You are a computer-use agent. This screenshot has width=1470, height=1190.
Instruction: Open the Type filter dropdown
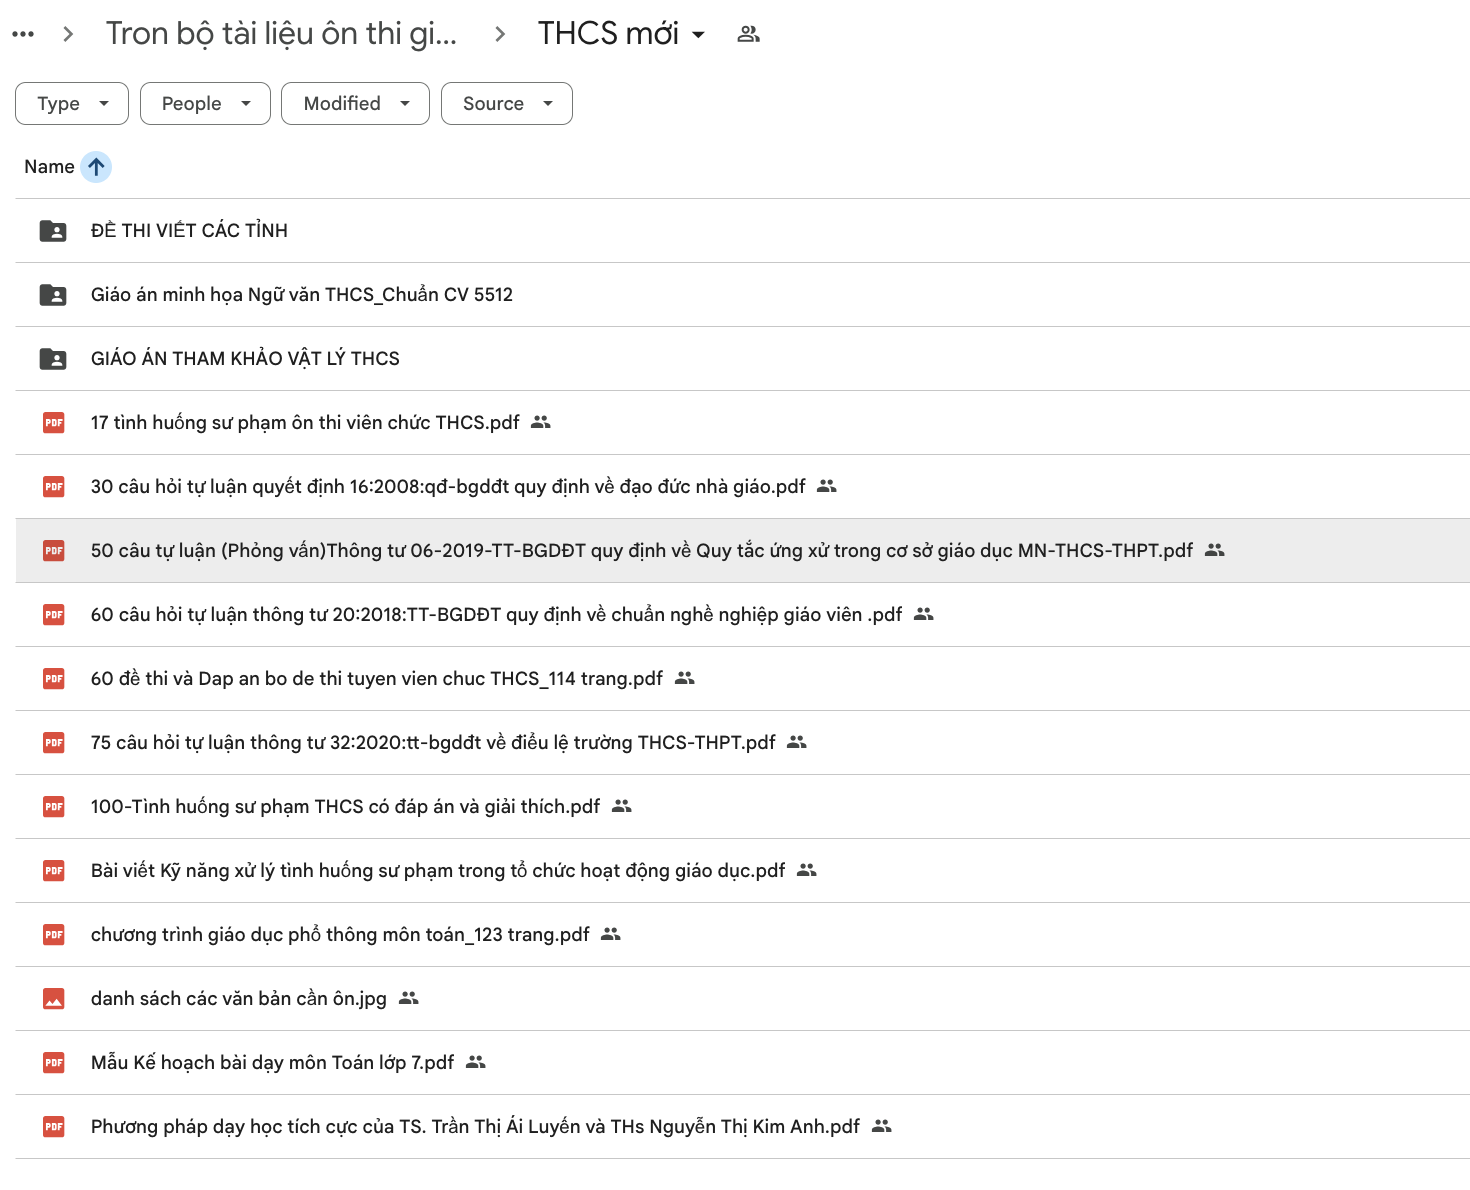[72, 104]
